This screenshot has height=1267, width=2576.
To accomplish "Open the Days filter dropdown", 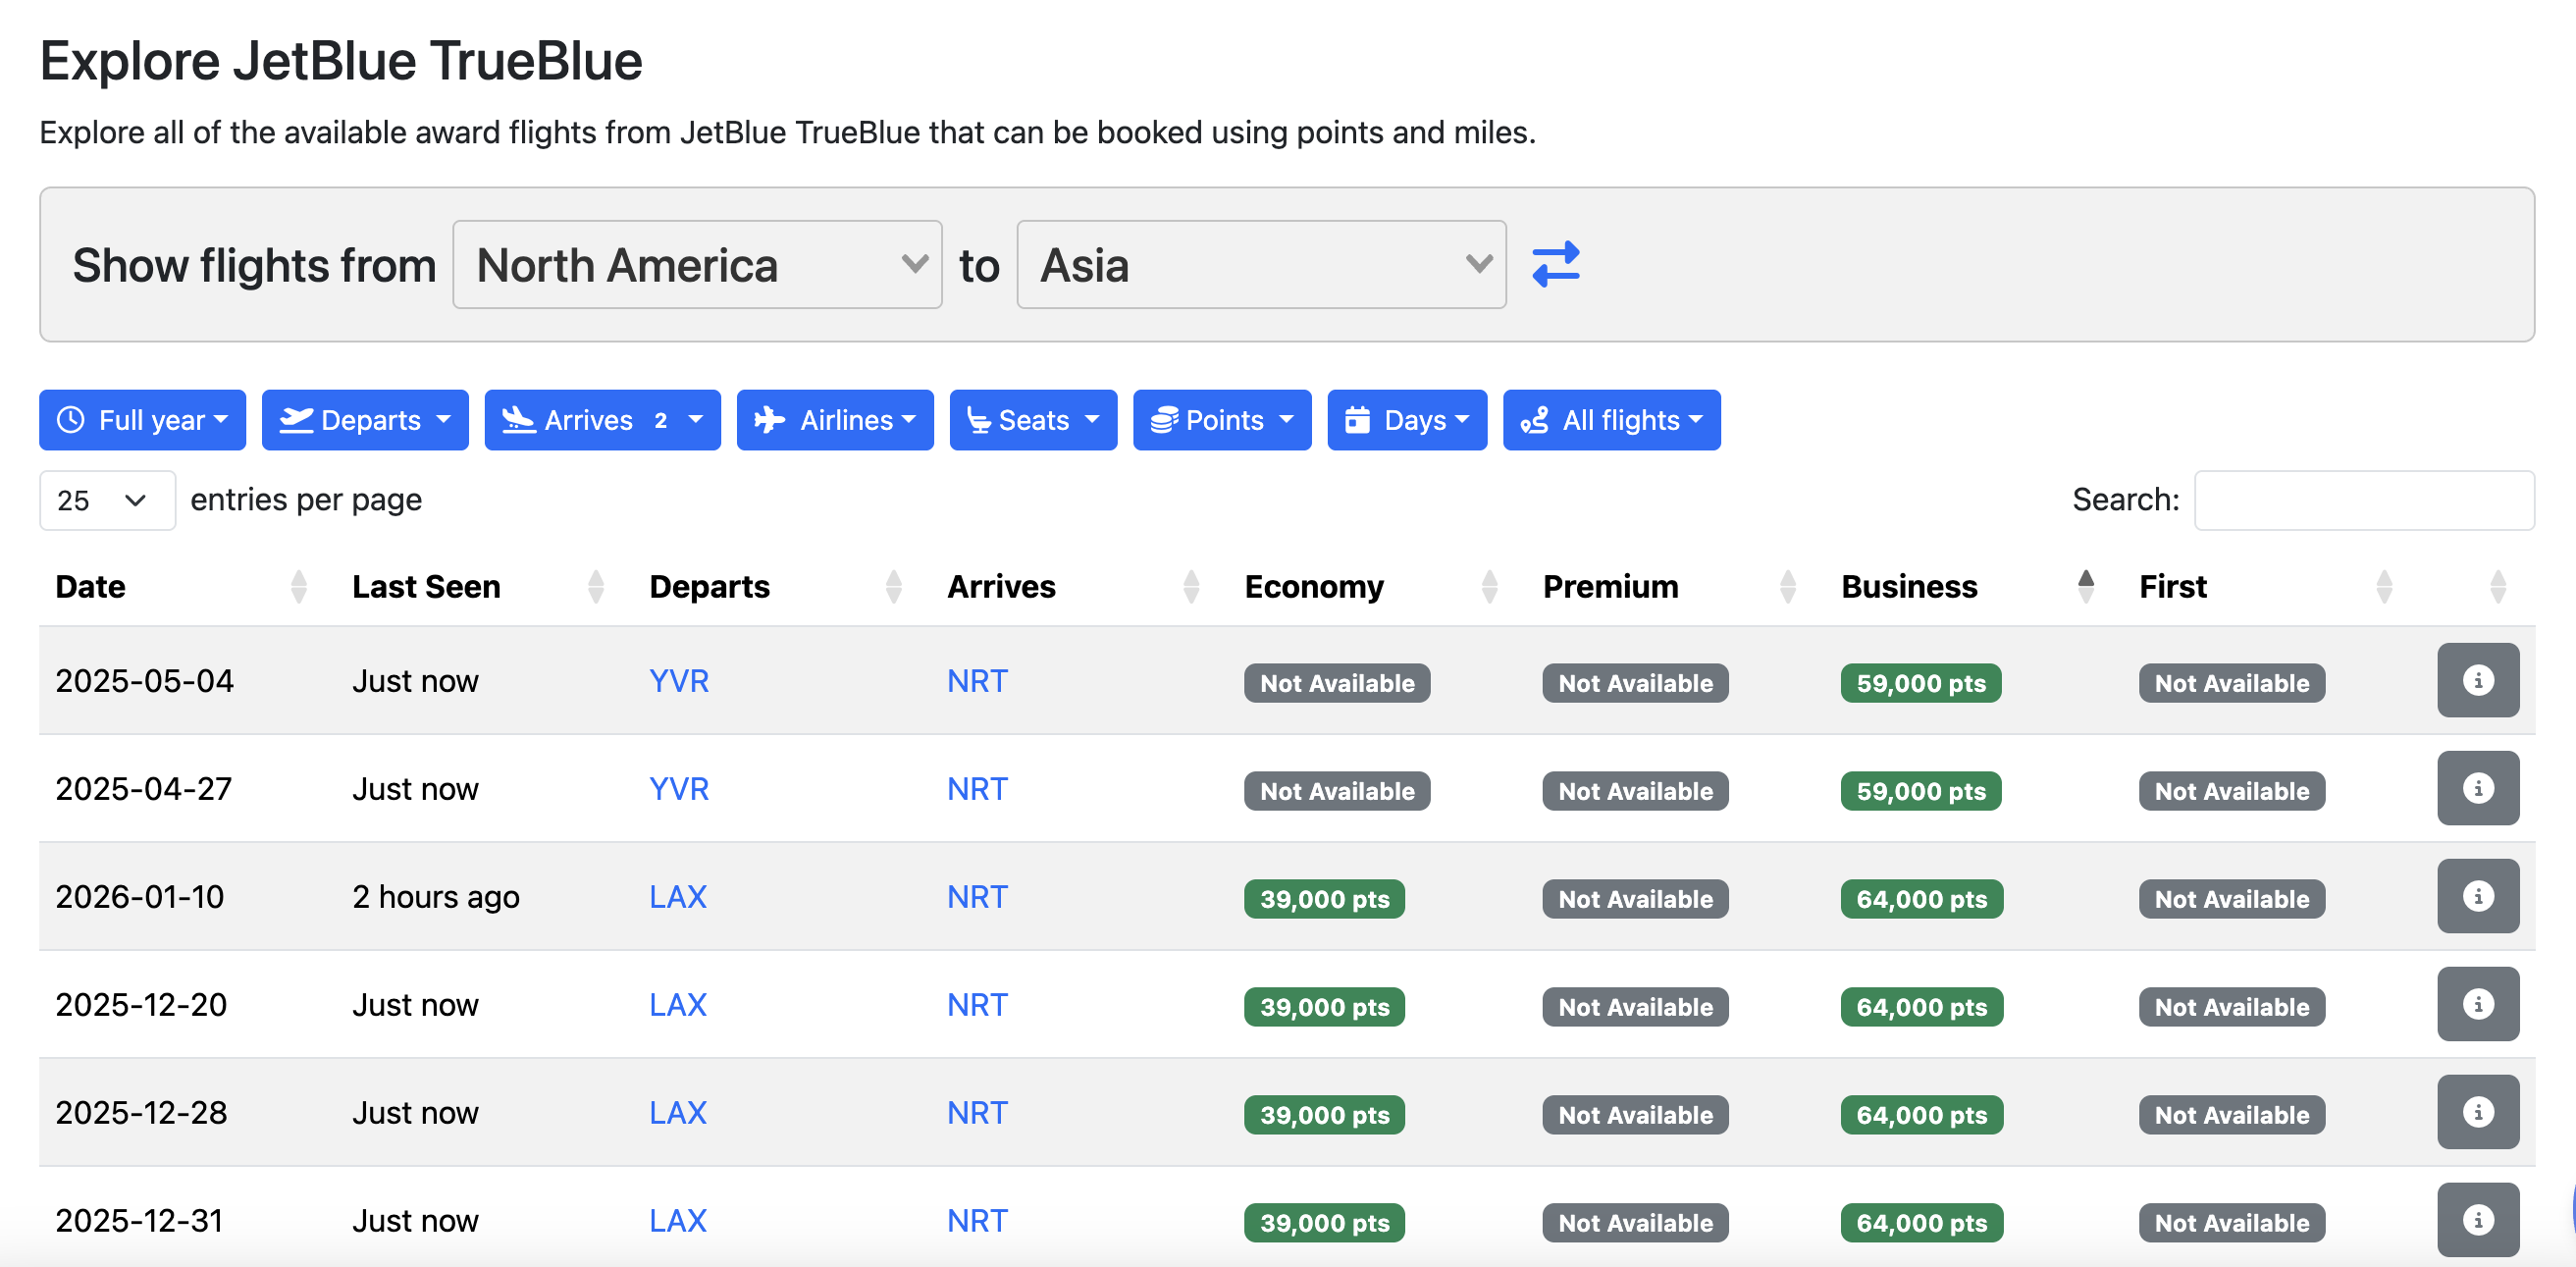I will click(1407, 420).
